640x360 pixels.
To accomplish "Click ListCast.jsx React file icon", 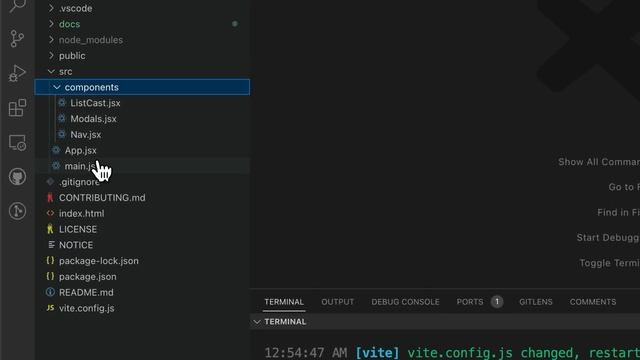I will click(62, 103).
